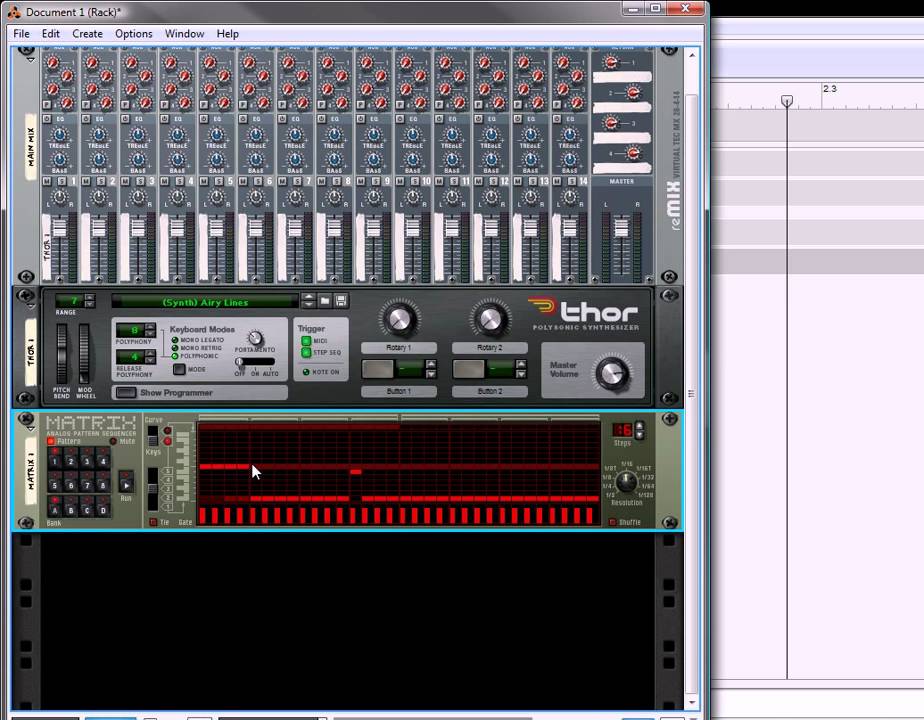The image size is (924, 720).
Task: Click channel 1 Treble knob on mixer
Action: pos(59,134)
